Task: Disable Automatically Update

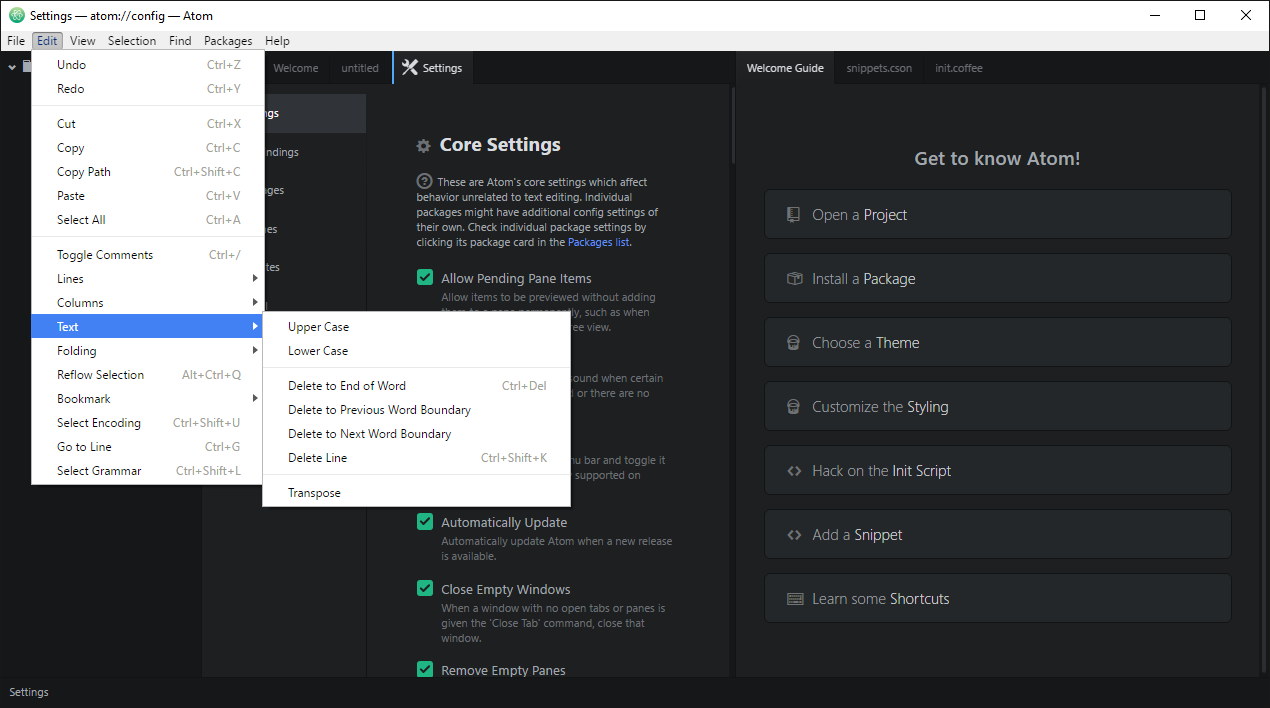Action: (425, 522)
